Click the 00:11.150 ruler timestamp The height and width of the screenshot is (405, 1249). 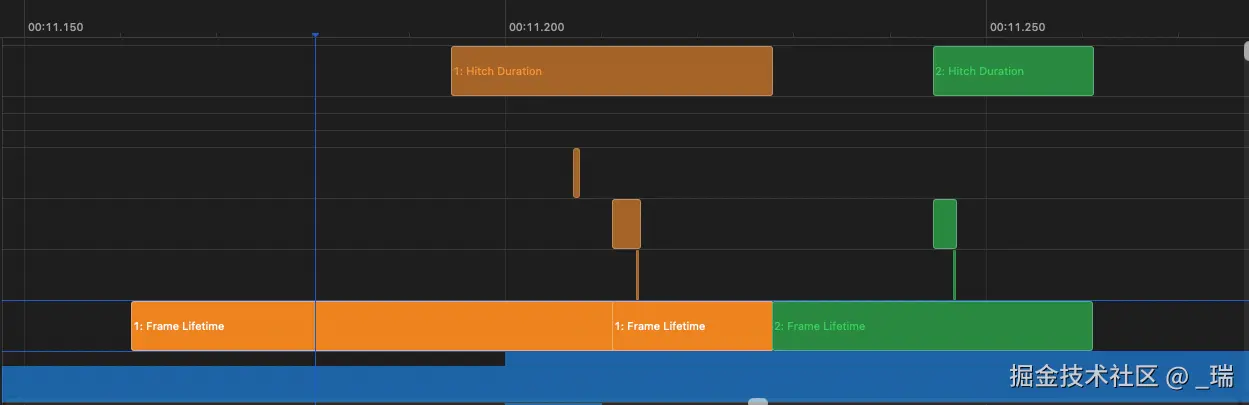pos(55,27)
